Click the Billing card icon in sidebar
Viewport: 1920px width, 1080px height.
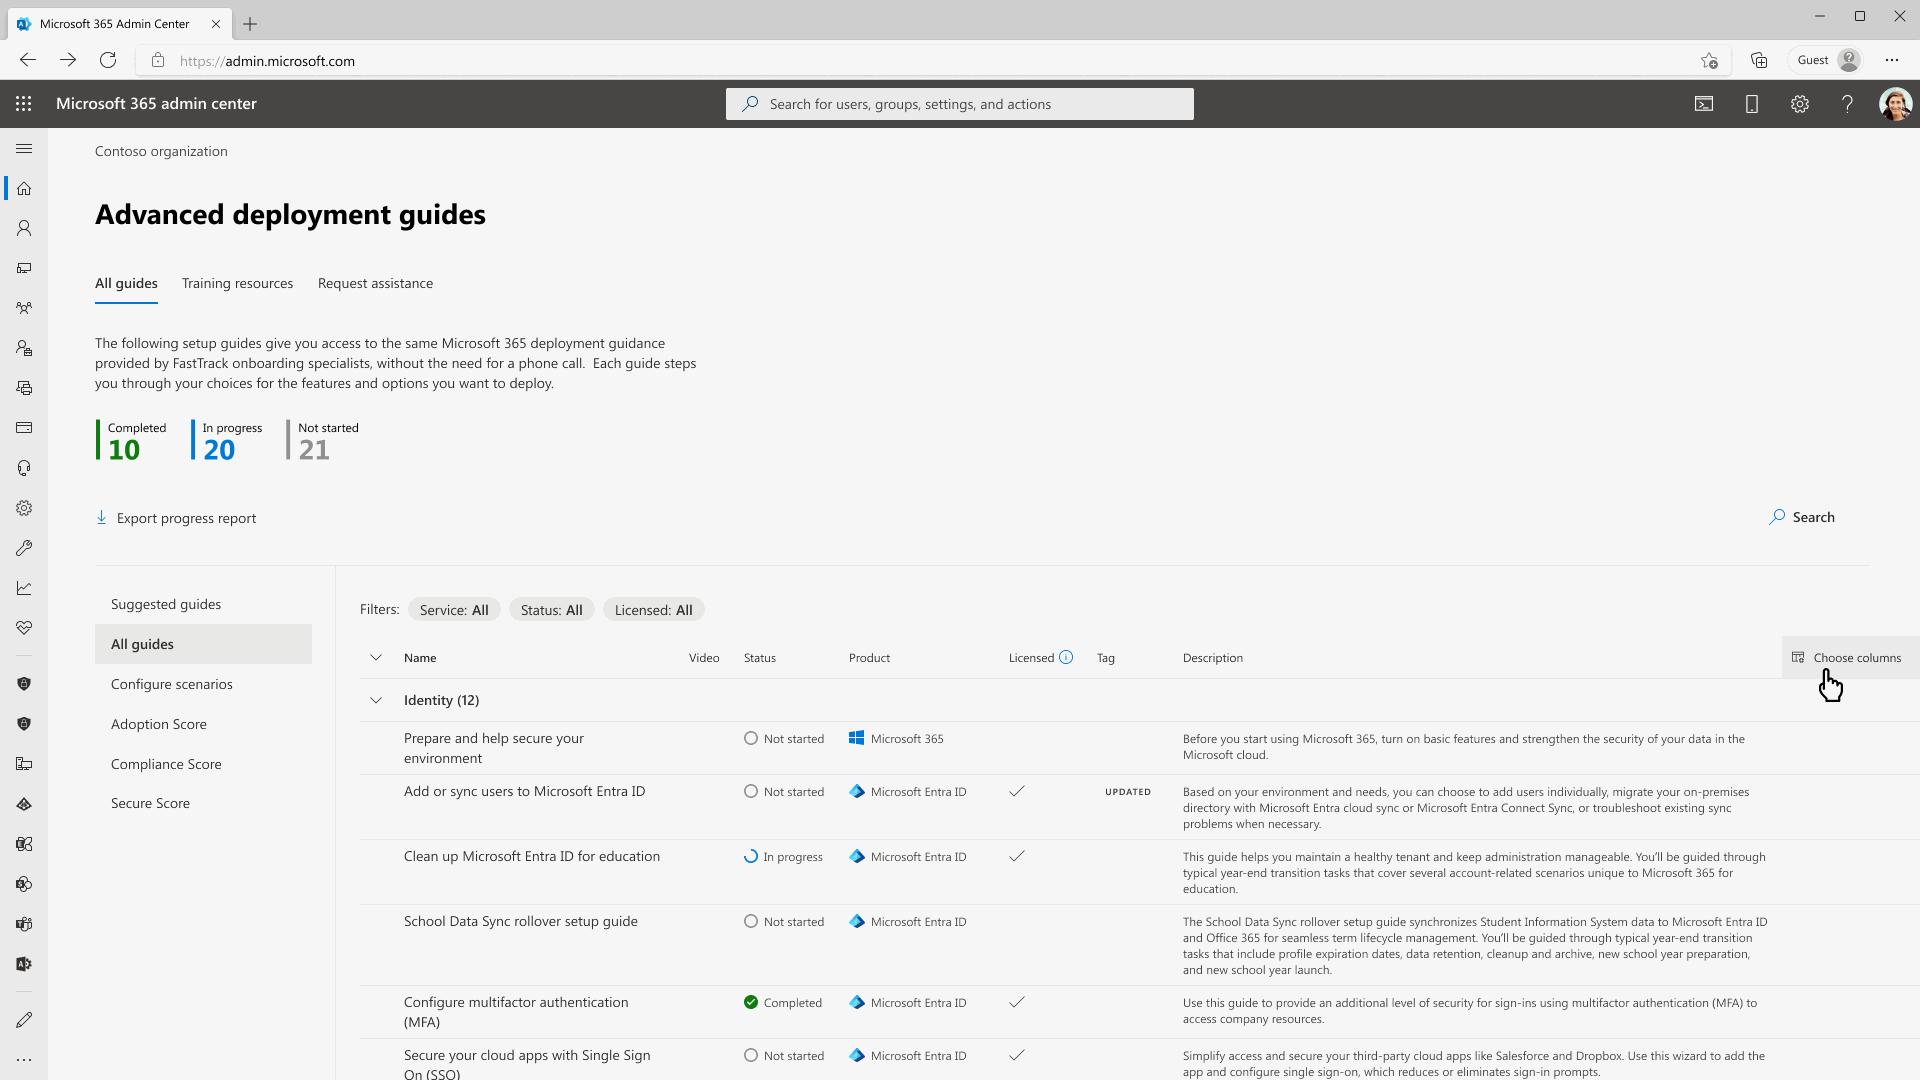(x=24, y=428)
